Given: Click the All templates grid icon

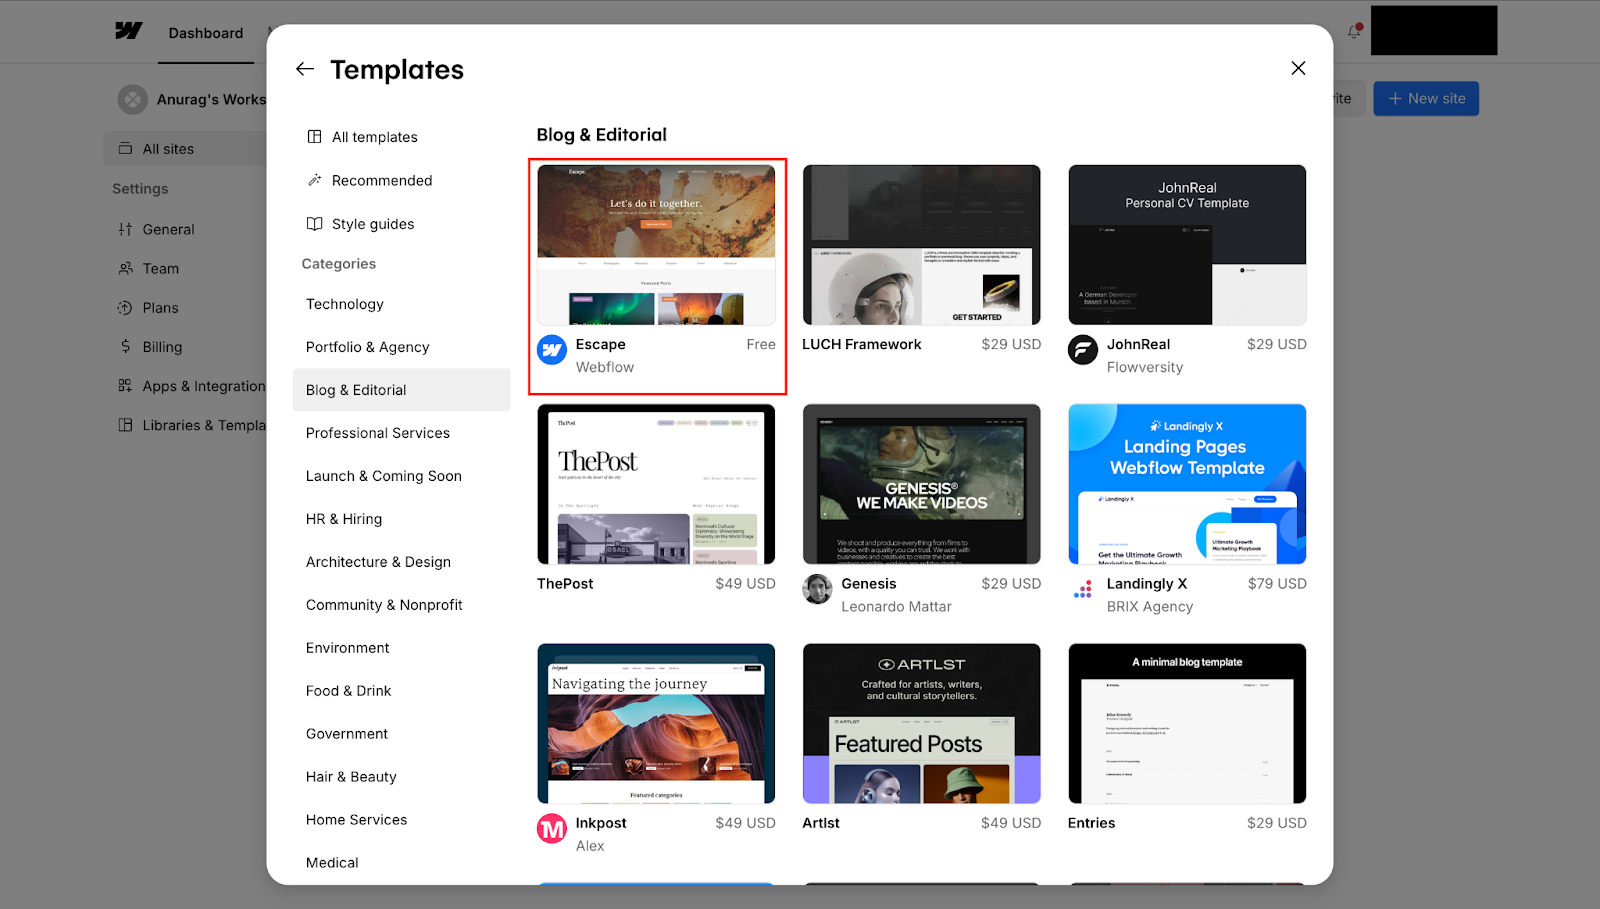Looking at the screenshot, I should click(x=314, y=137).
